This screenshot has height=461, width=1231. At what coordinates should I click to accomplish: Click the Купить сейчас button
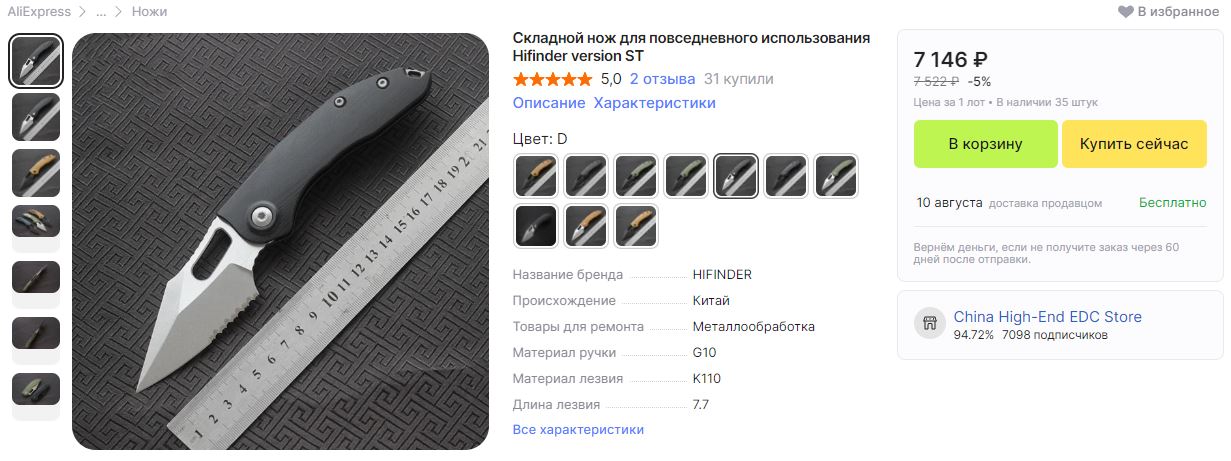point(1134,144)
